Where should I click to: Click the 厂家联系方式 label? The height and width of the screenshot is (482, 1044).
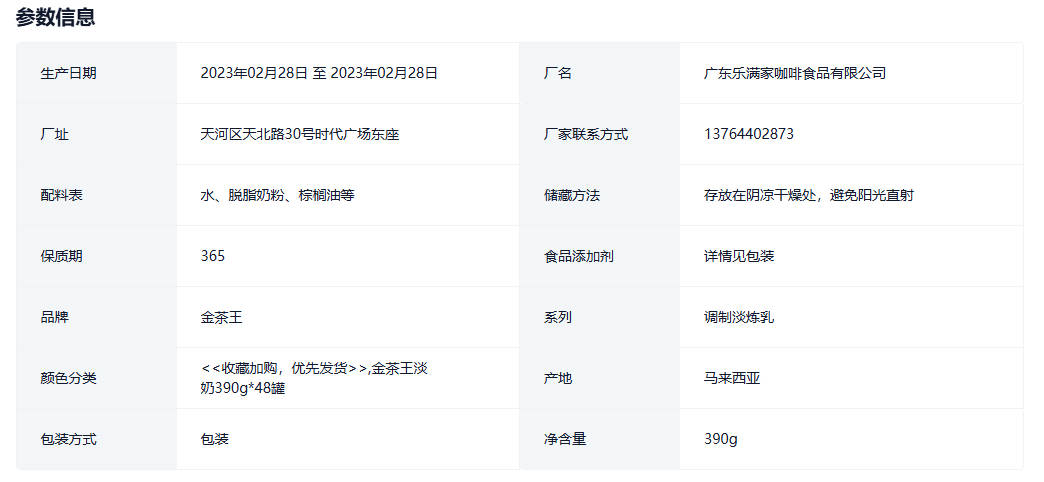coord(585,134)
